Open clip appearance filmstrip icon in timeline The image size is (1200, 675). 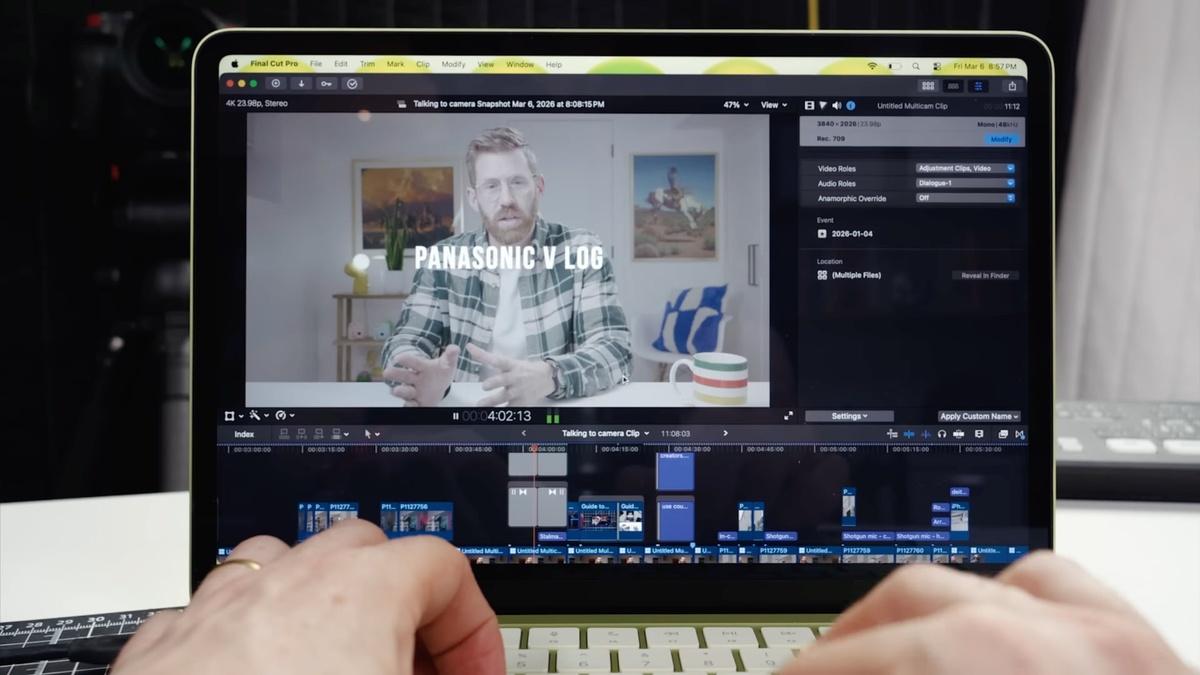coord(979,434)
